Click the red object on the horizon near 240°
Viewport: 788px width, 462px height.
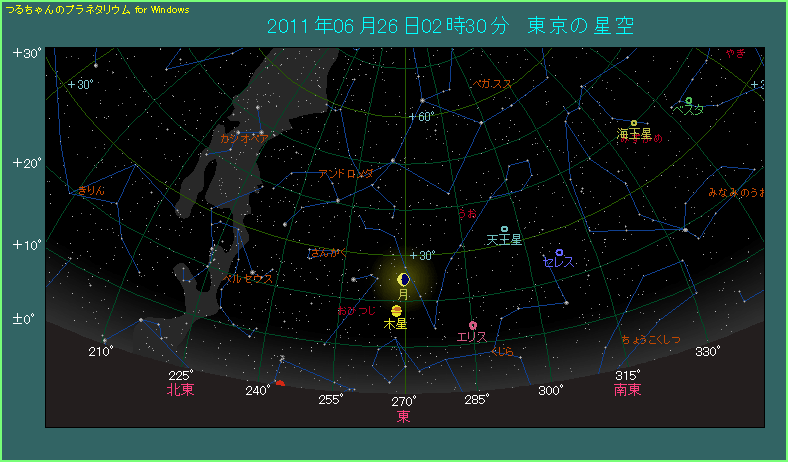(x=280, y=383)
